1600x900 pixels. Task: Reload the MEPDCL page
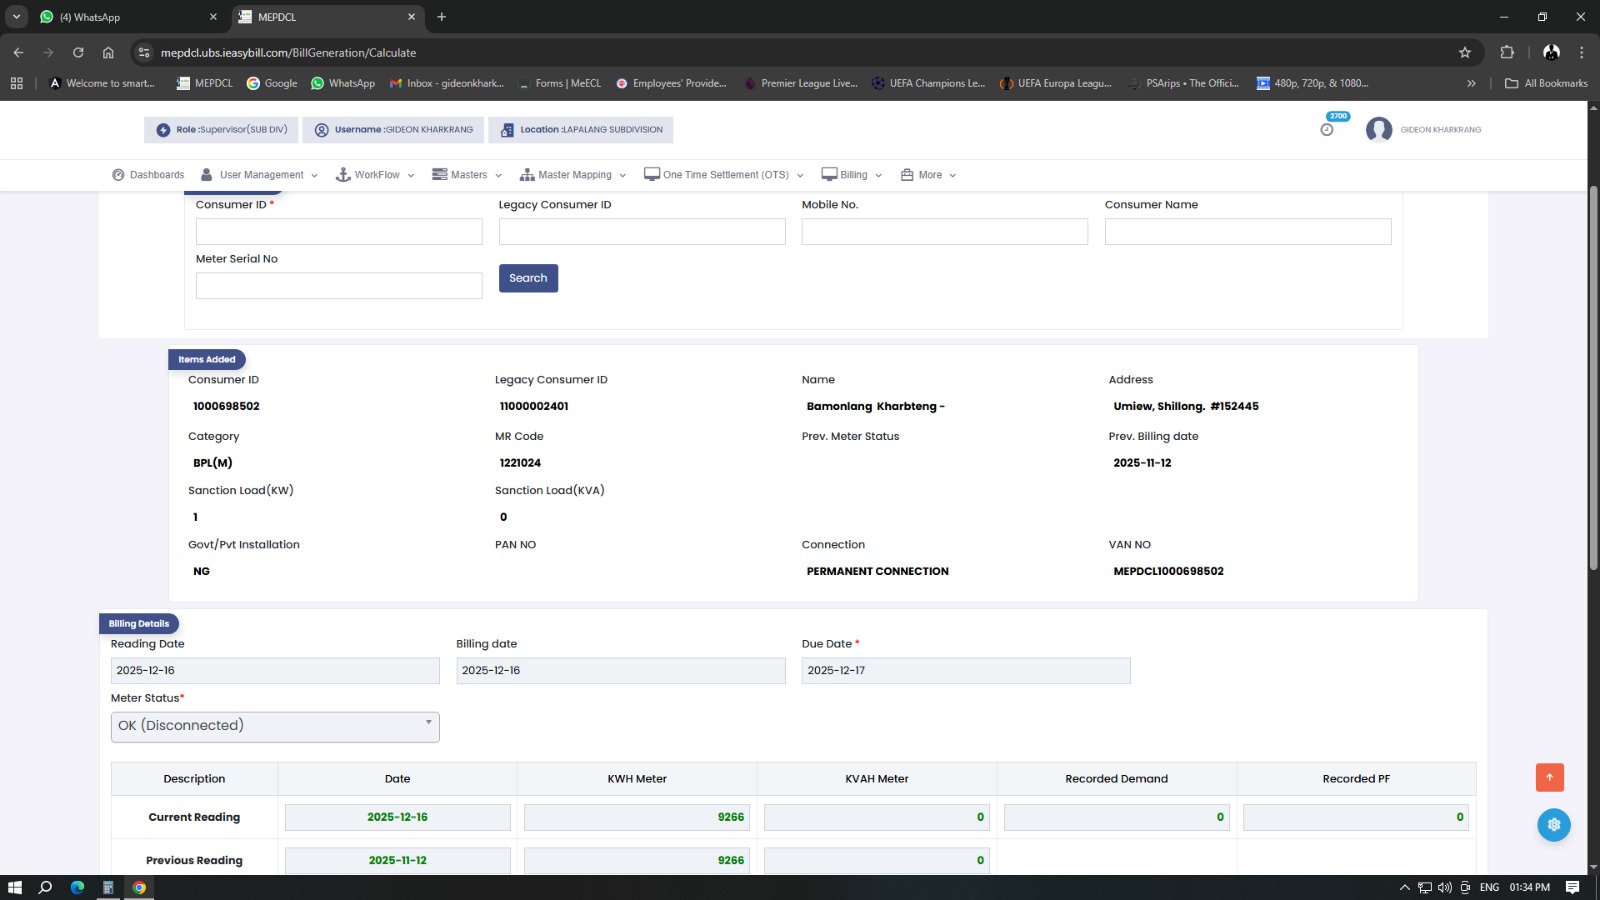[78, 53]
